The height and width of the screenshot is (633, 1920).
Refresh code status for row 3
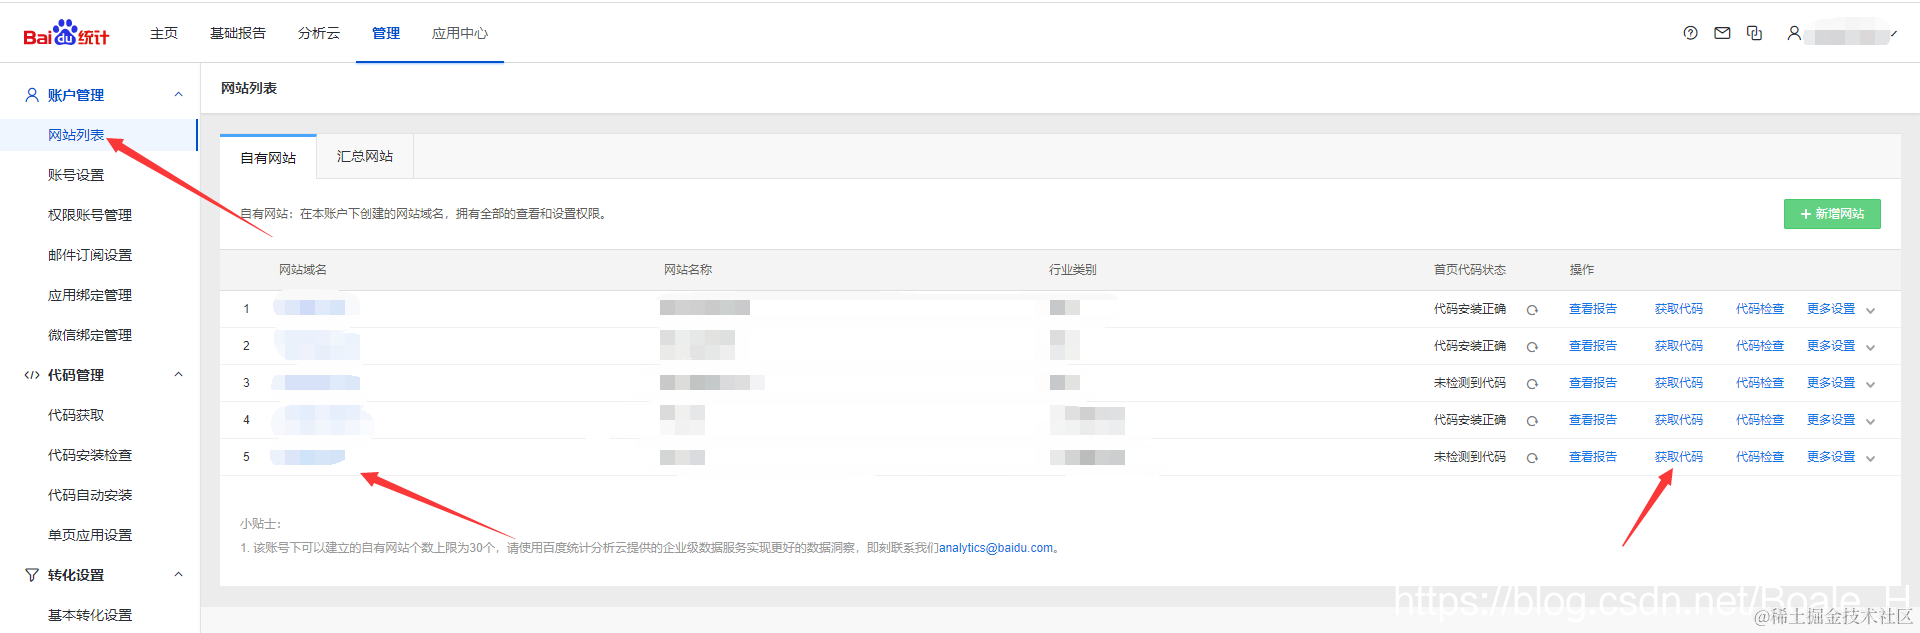(x=1532, y=384)
